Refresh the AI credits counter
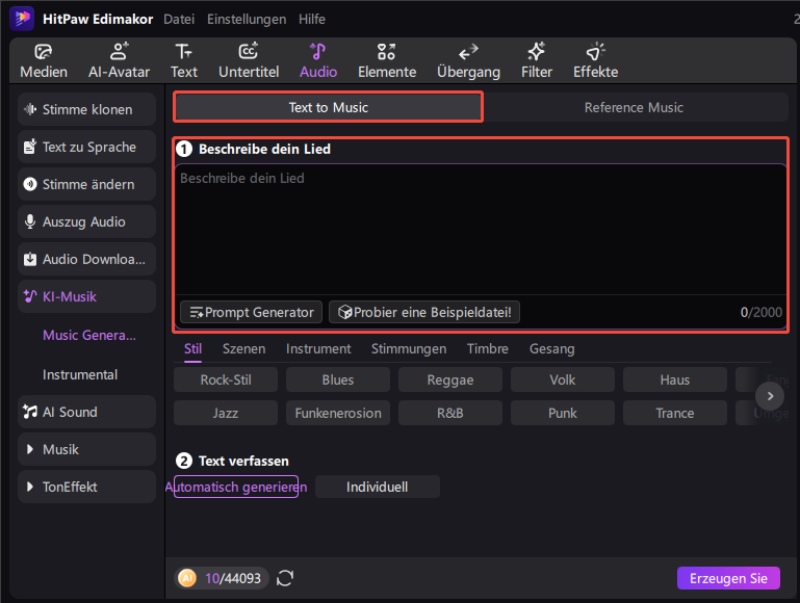Image resolution: width=800 pixels, height=603 pixels. tap(285, 578)
